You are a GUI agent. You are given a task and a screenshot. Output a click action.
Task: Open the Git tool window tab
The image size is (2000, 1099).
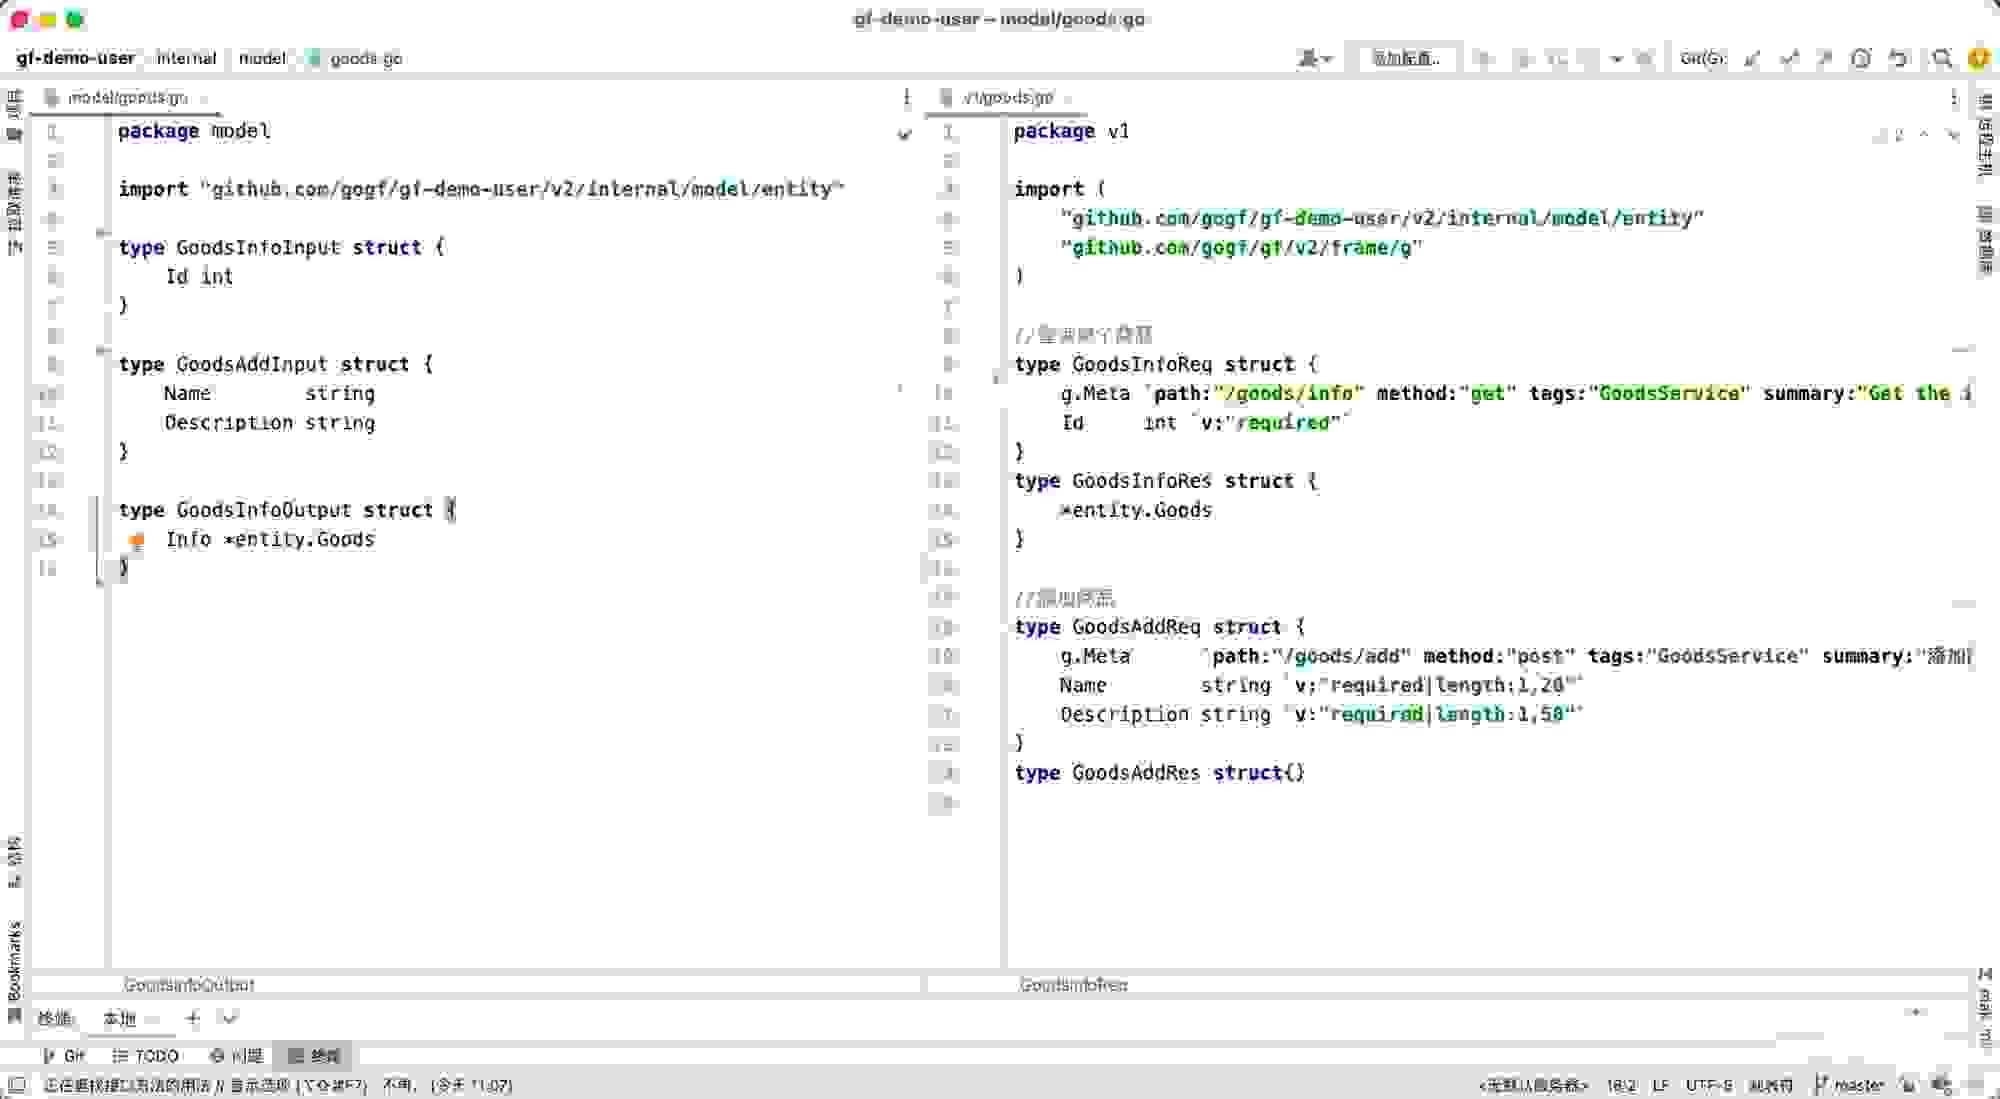(64, 1055)
